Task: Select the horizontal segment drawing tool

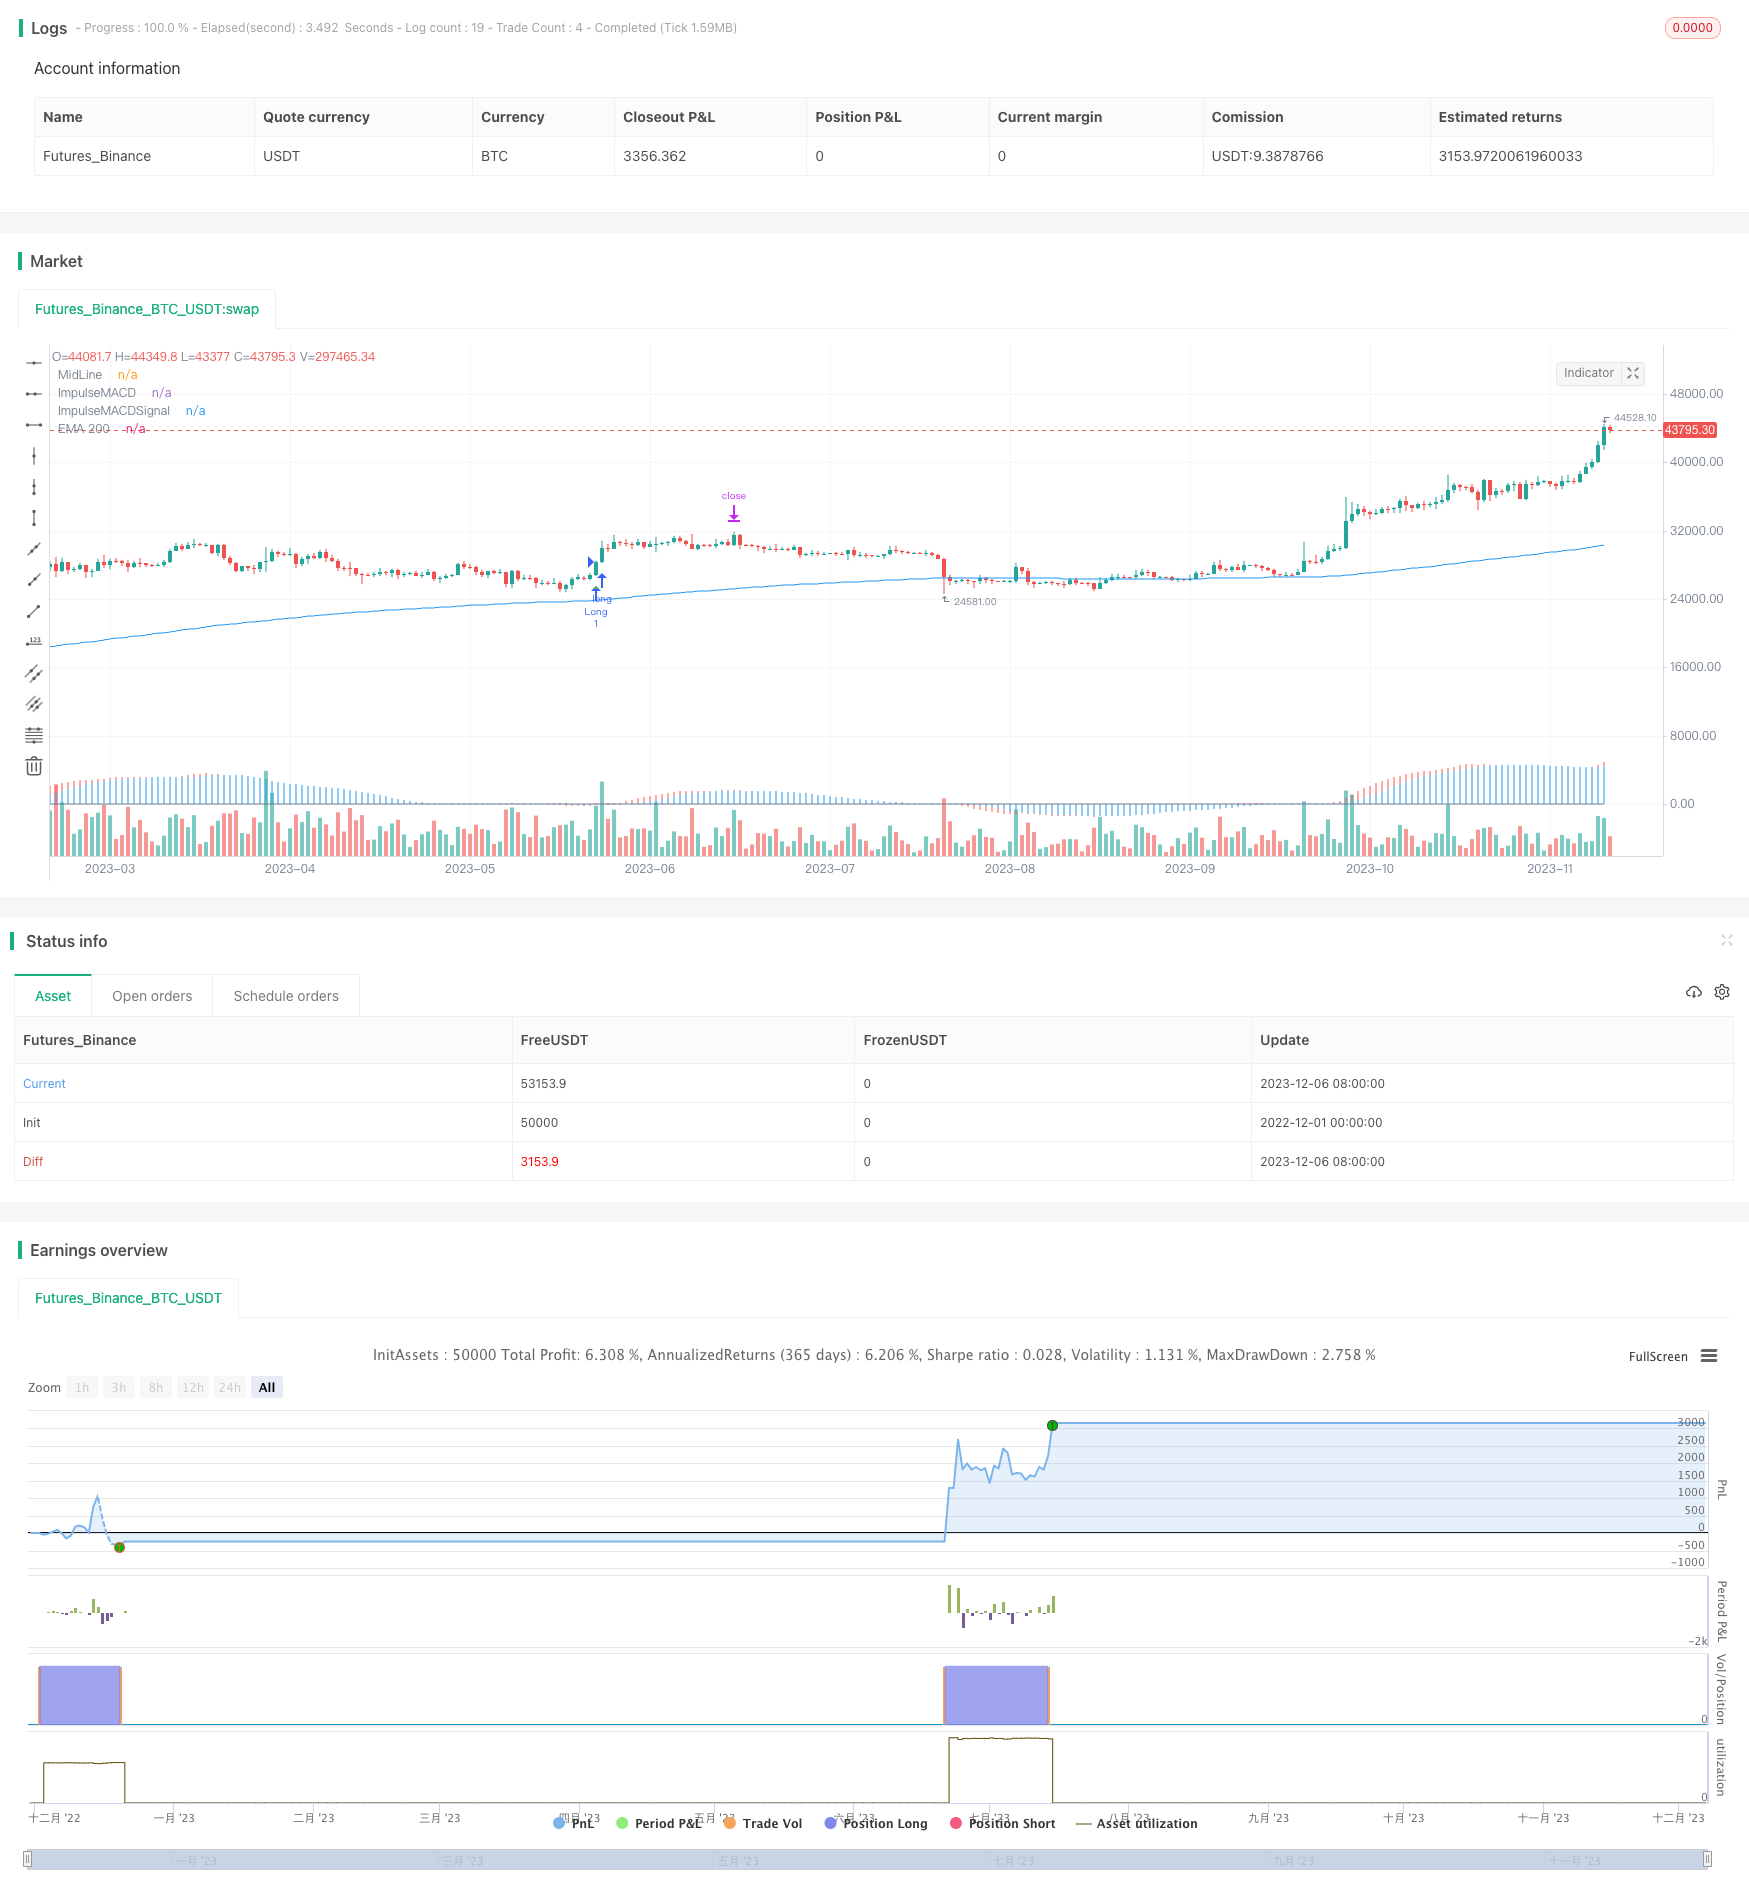Action: pos(34,425)
